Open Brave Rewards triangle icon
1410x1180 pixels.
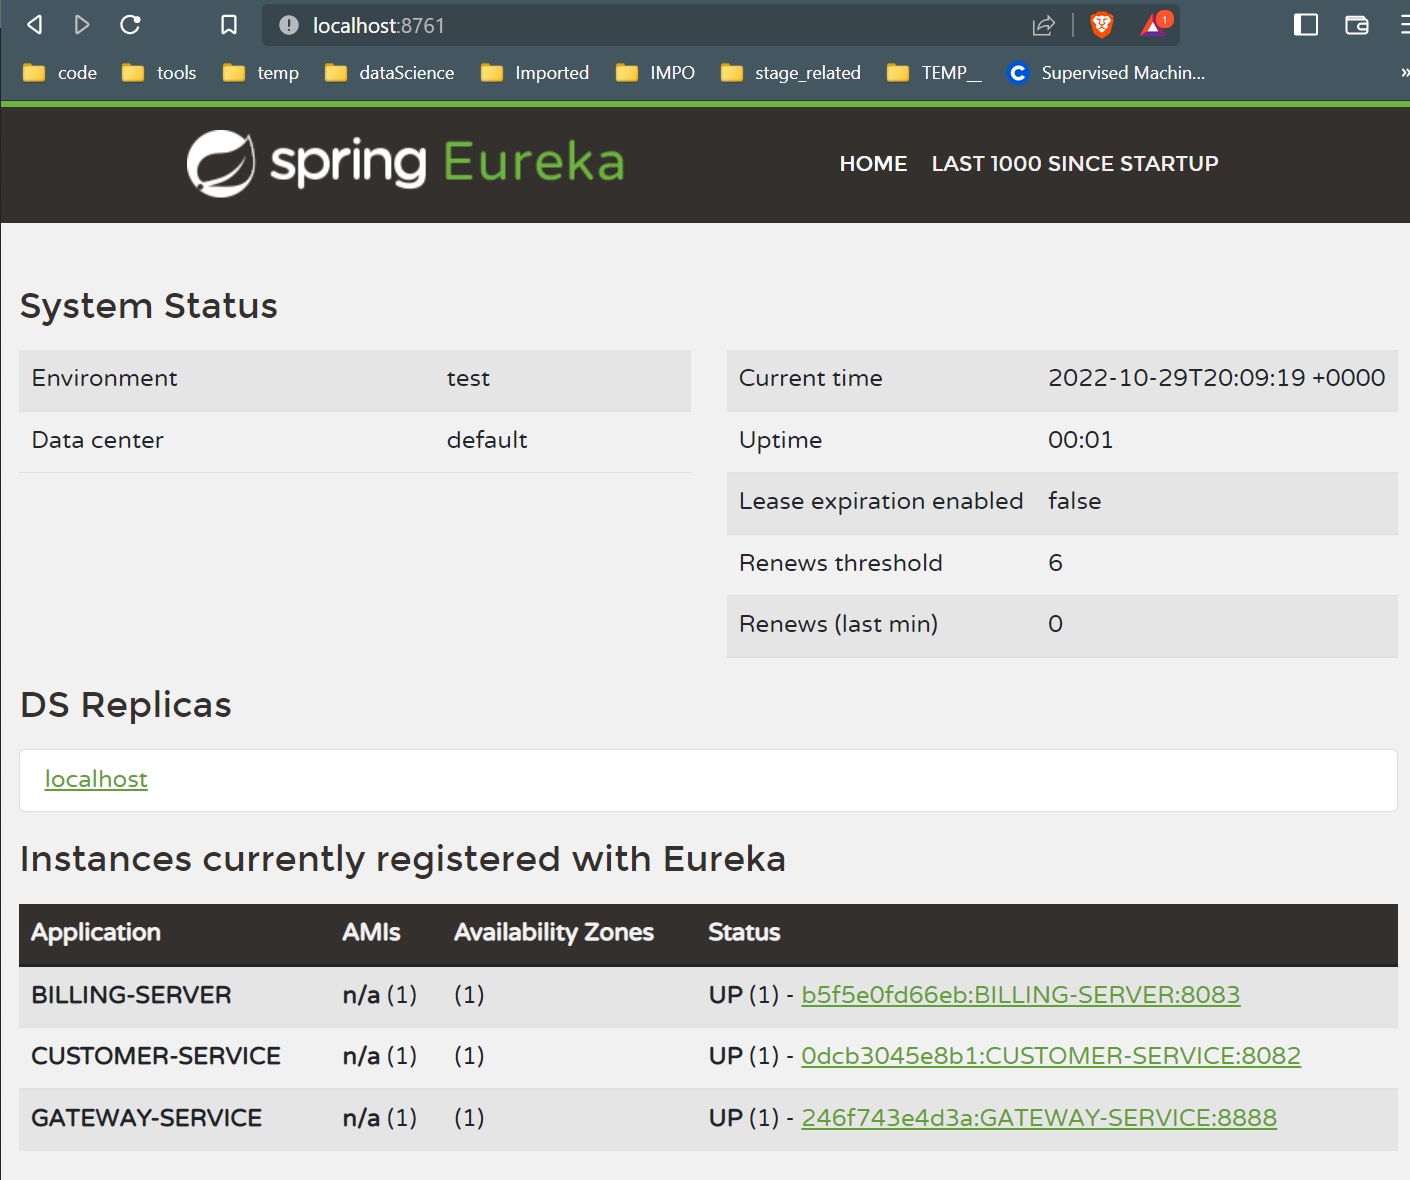click(1154, 24)
